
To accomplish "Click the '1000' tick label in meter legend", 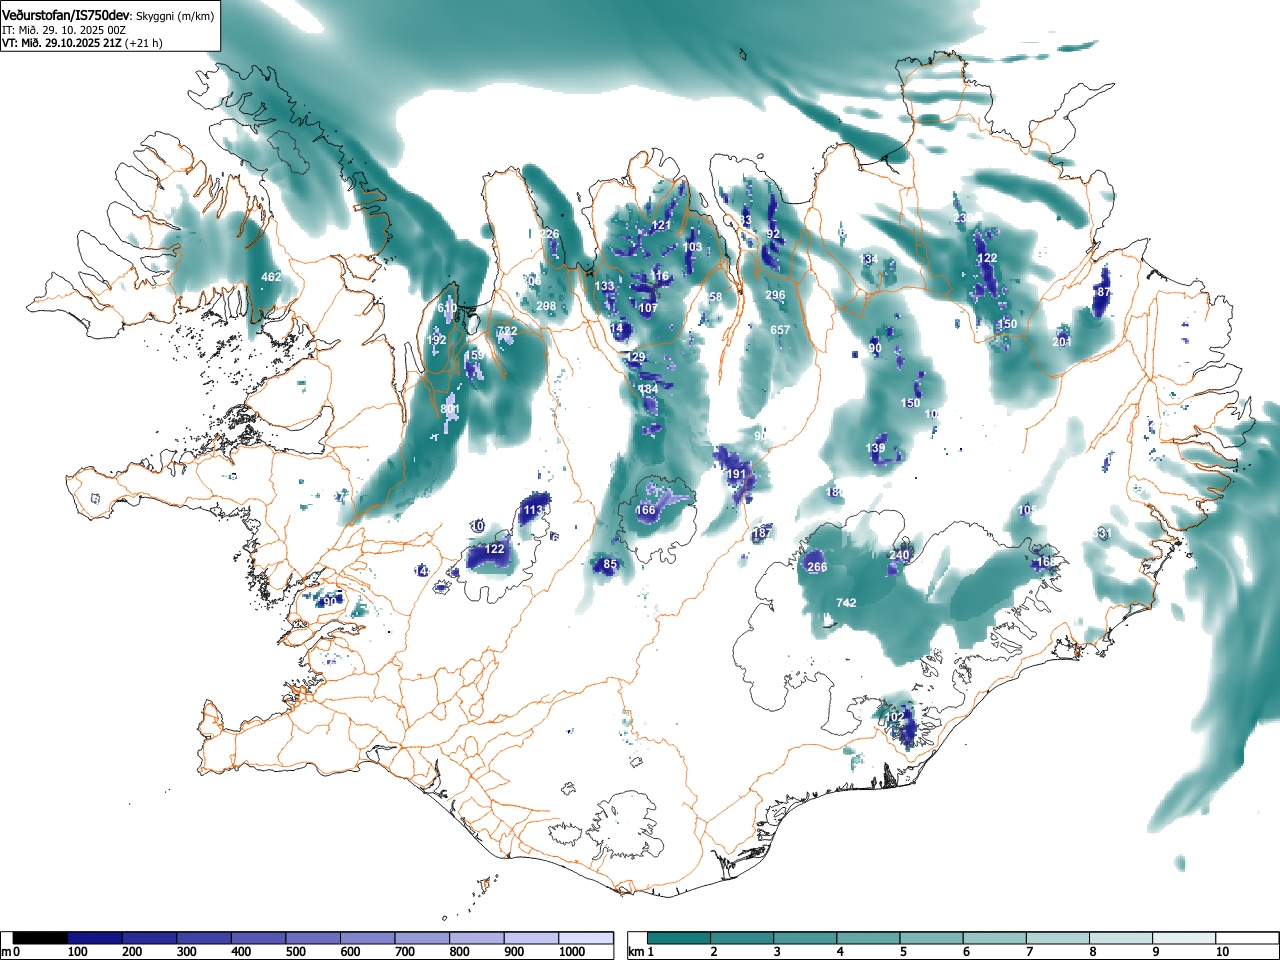I will (572, 952).
